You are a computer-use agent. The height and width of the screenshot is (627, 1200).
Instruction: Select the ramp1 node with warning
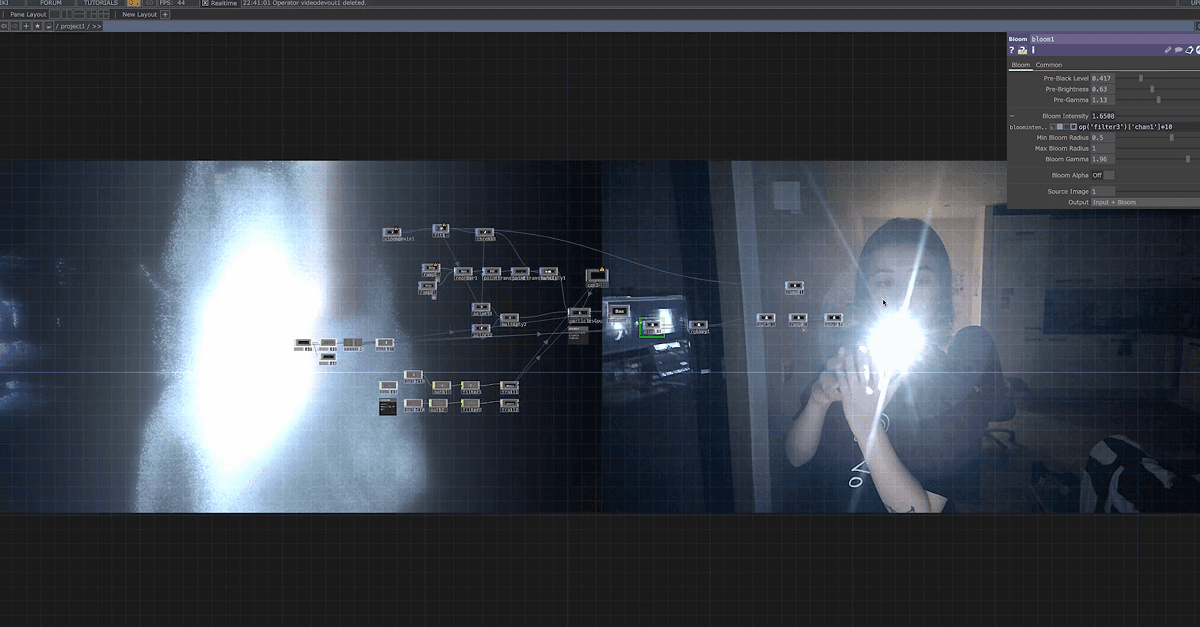point(431,268)
